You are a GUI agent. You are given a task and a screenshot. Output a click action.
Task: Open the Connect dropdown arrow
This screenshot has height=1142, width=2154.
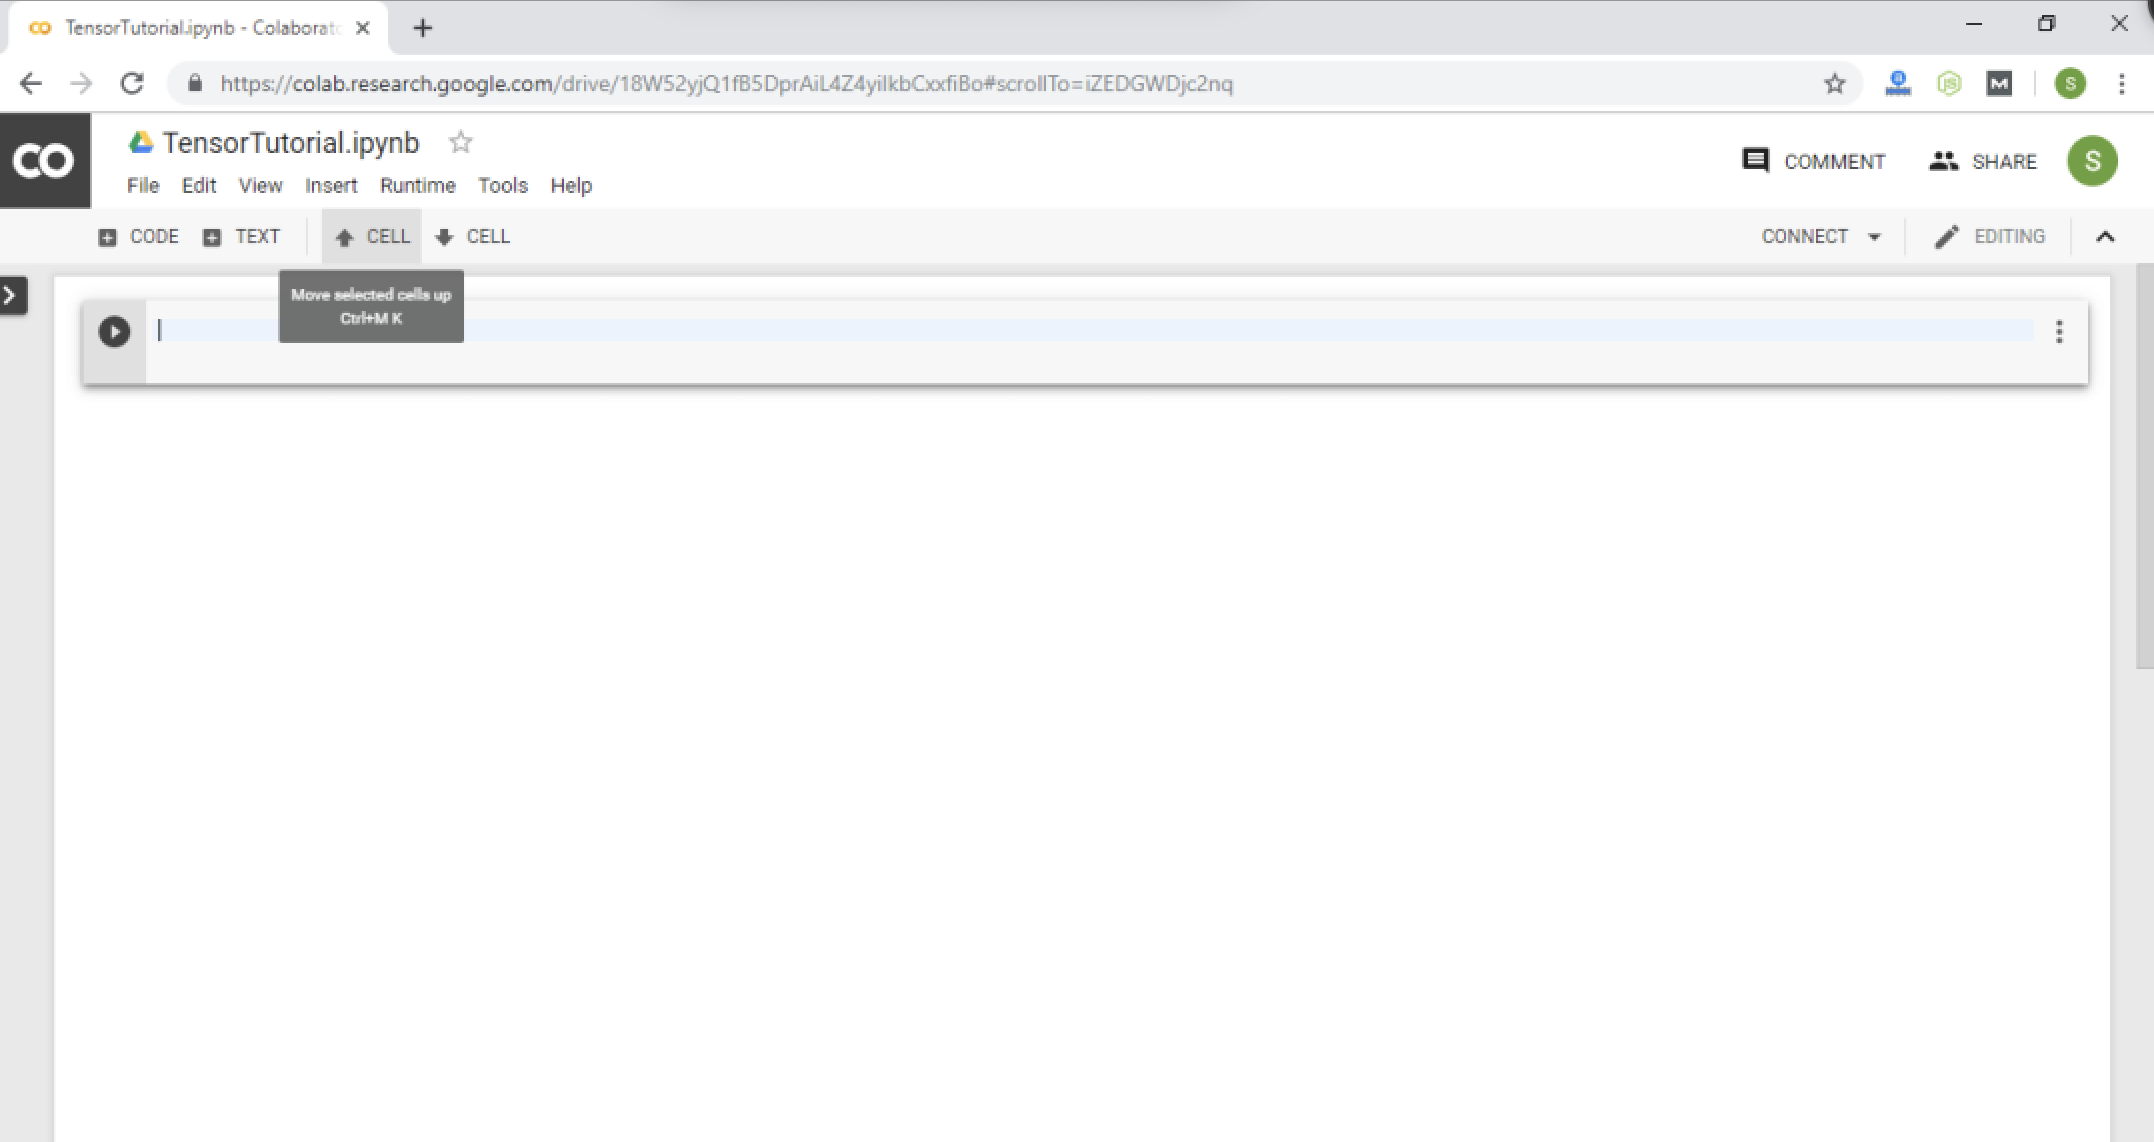(x=1874, y=237)
